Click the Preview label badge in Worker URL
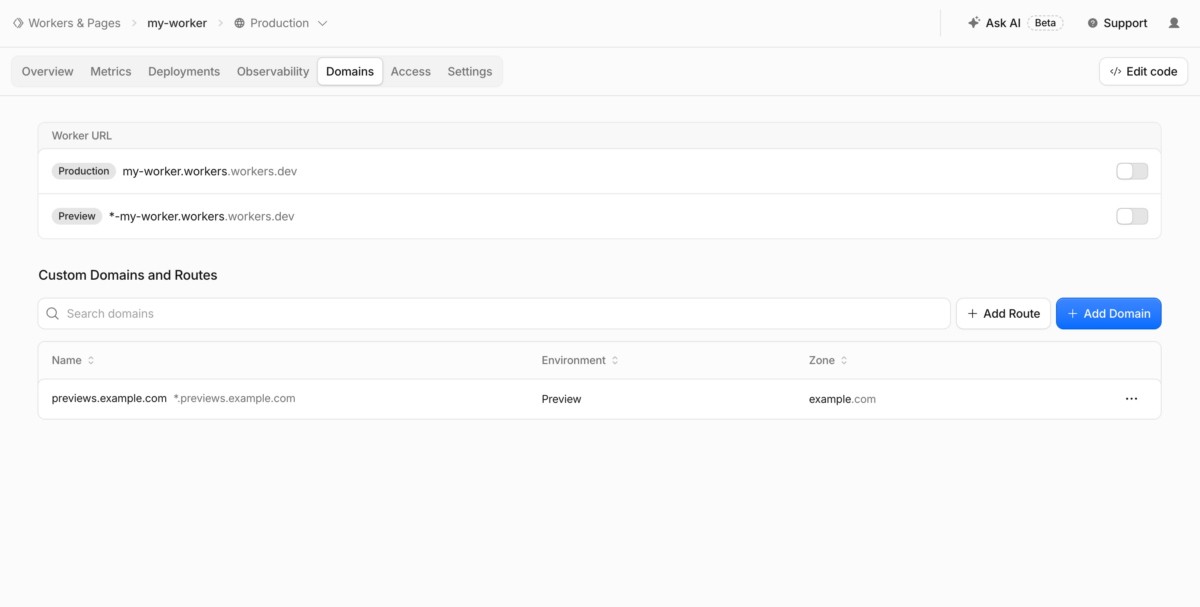 77,216
